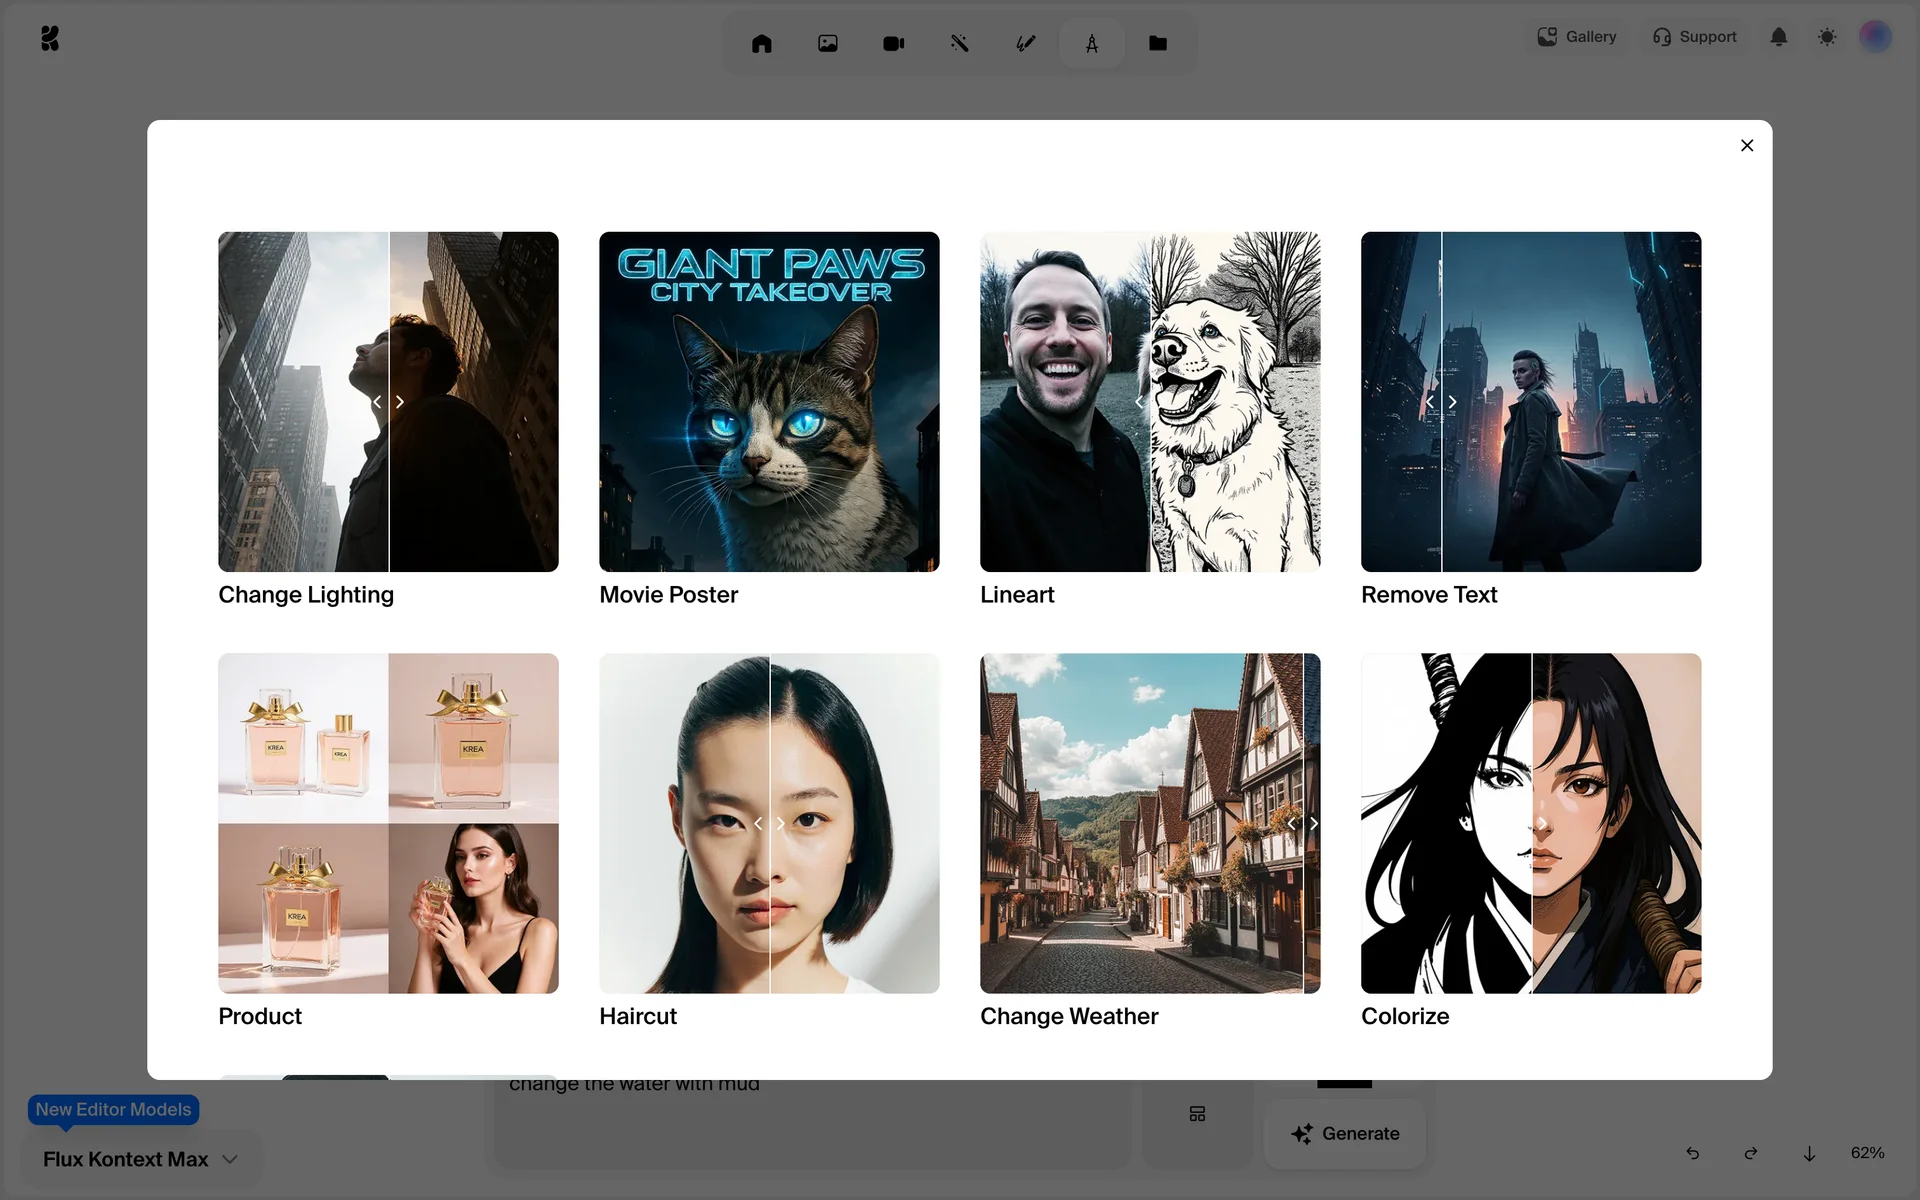The image size is (1920, 1200).
Task: Open the user profile avatar
Action: tap(1874, 37)
